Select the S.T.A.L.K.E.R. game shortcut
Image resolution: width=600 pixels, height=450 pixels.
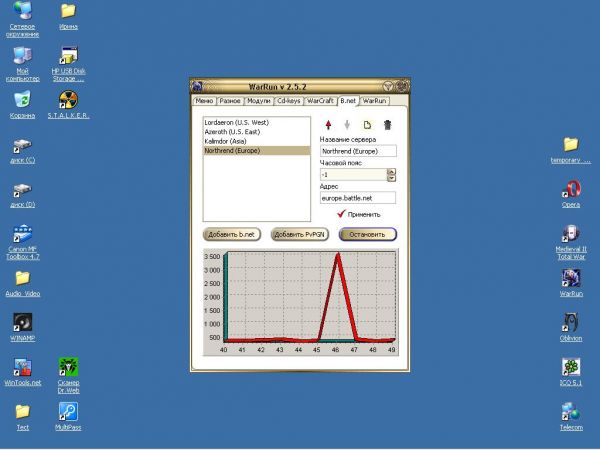tap(68, 105)
